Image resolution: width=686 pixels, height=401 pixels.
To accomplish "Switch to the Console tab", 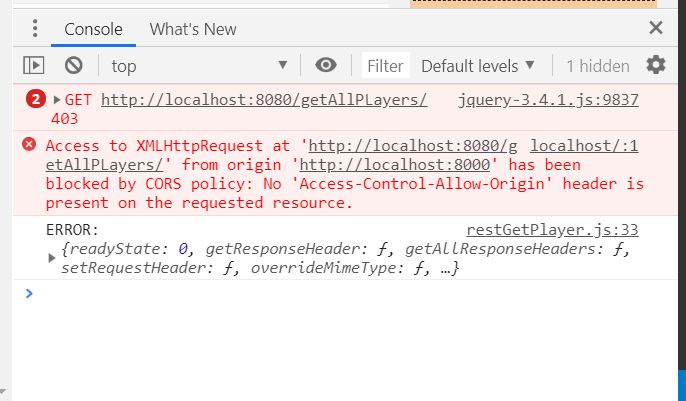I will pyautogui.click(x=93, y=29).
